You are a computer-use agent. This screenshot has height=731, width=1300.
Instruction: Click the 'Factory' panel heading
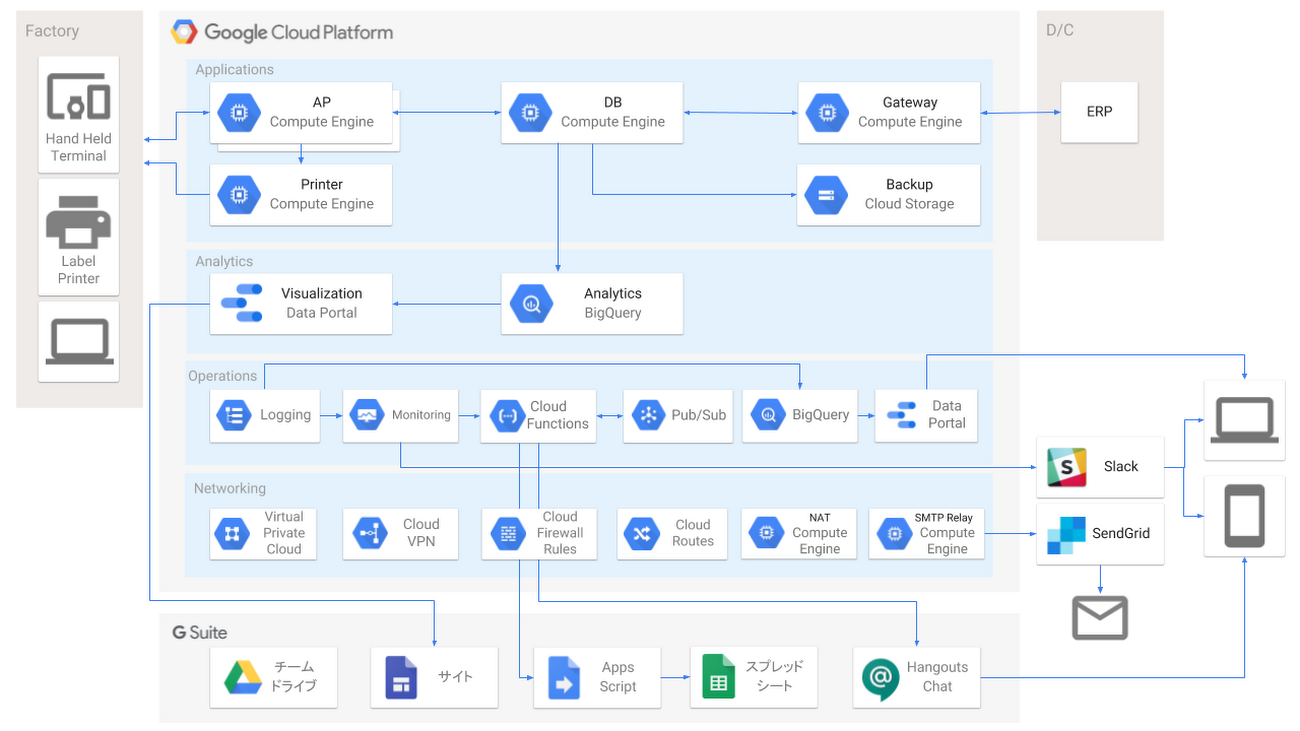click(x=52, y=31)
